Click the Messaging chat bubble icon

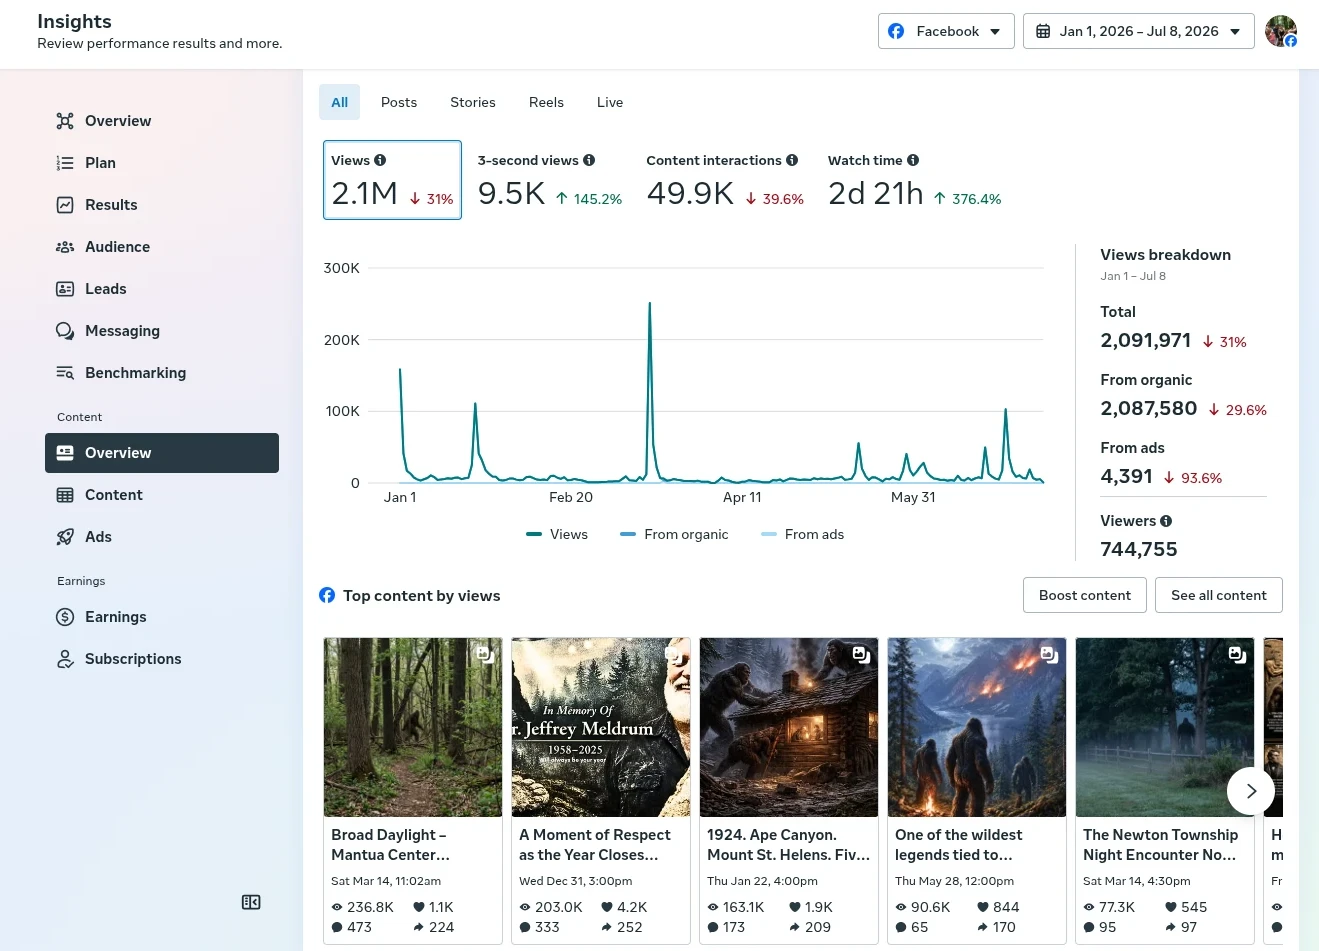[65, 331]
